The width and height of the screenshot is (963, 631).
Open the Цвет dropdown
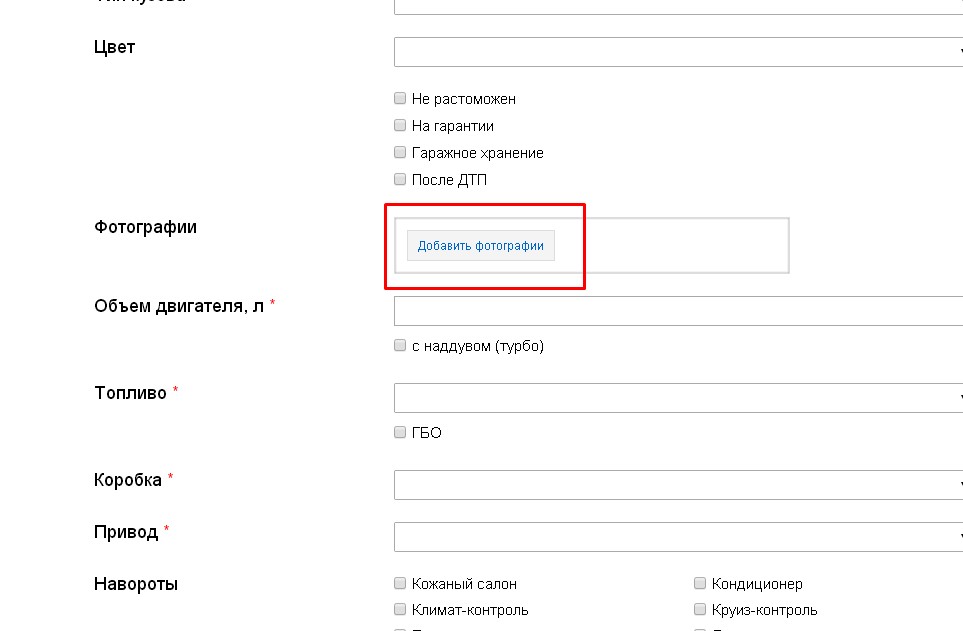point(678,52)
